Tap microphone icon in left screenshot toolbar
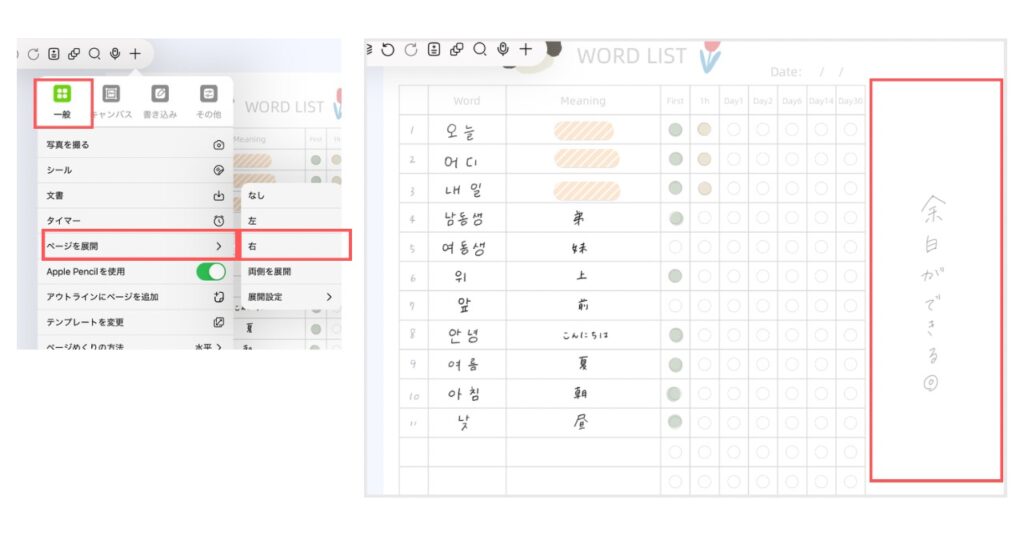Screen dimensions: 1024x536 click(x=115, y=54)
